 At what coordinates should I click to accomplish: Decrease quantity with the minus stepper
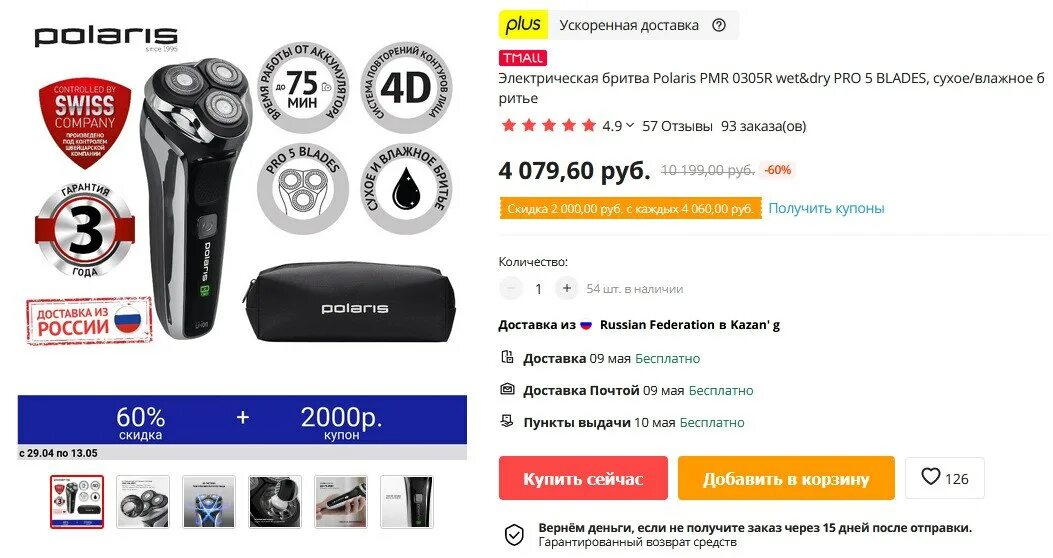coord(510,288)
